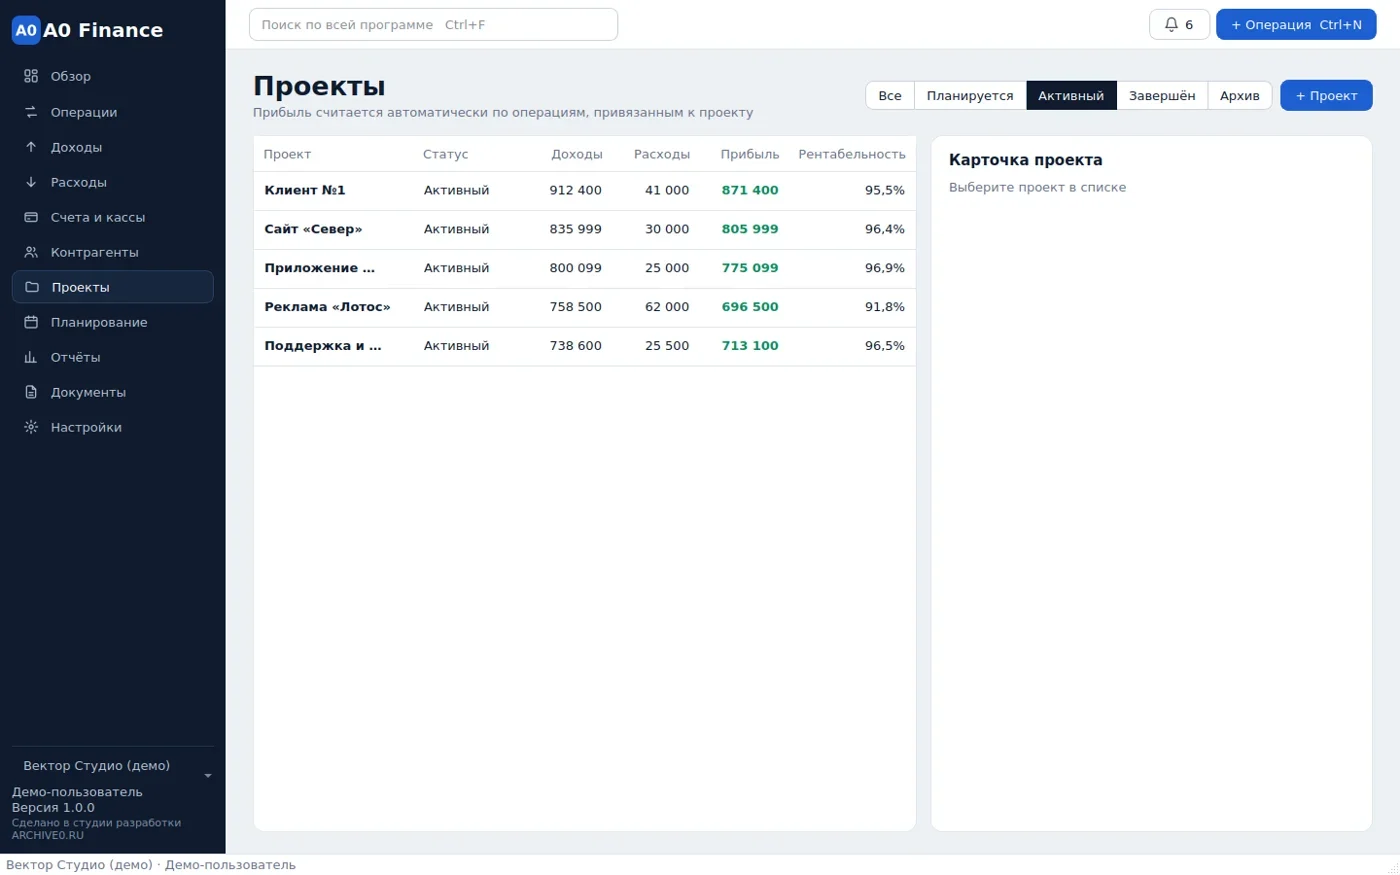Click ARCHIVE0.RU credit text
Screen dimensions: 1400x875
point(48,835)
